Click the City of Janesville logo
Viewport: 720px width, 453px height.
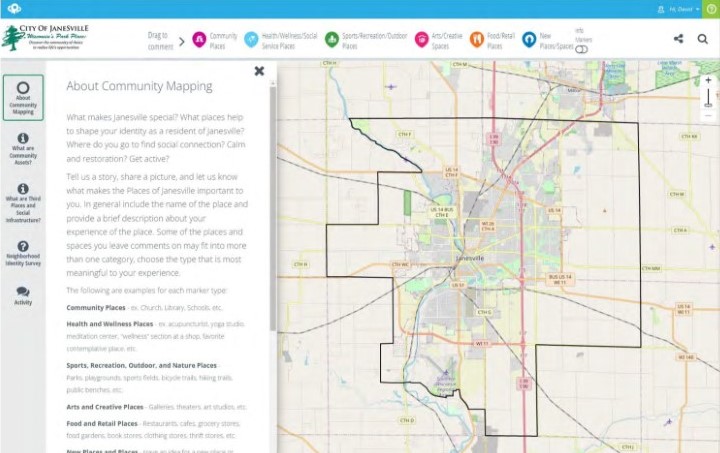[45, 38]
